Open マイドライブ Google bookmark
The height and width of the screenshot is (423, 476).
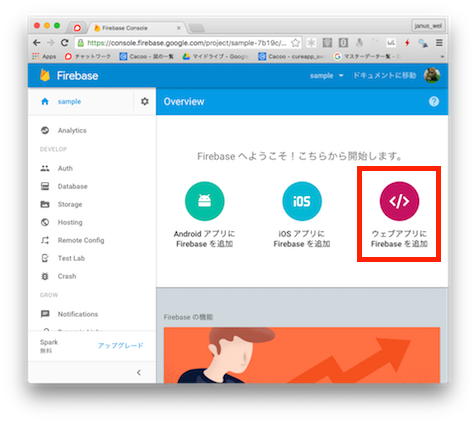coord(216,57)
